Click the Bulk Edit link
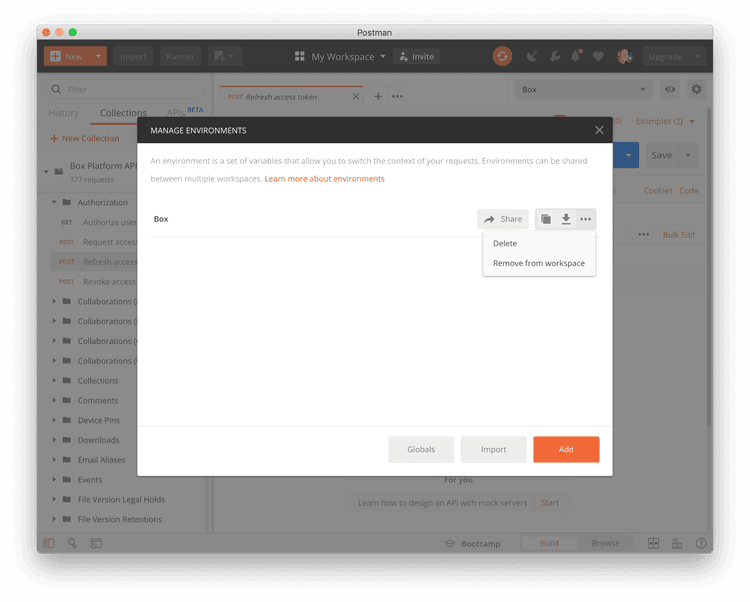Viewport: 750px width, 602px height. pyautogui.click(x=679, y=235)
